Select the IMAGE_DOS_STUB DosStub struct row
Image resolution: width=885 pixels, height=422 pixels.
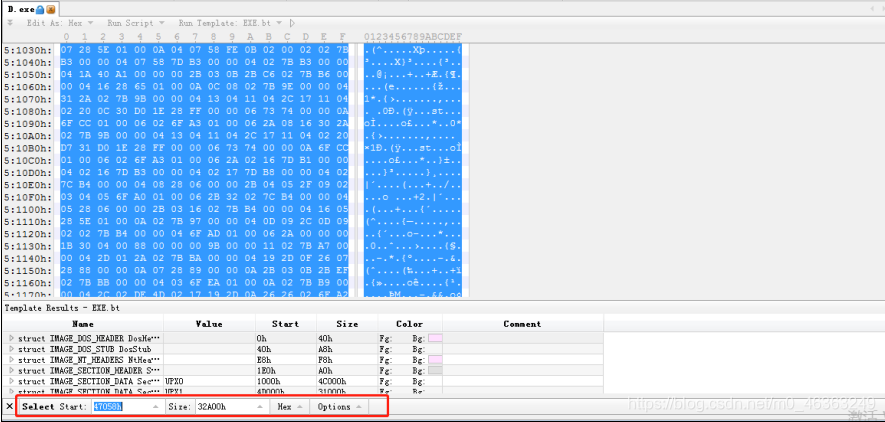tap(303, 349)
